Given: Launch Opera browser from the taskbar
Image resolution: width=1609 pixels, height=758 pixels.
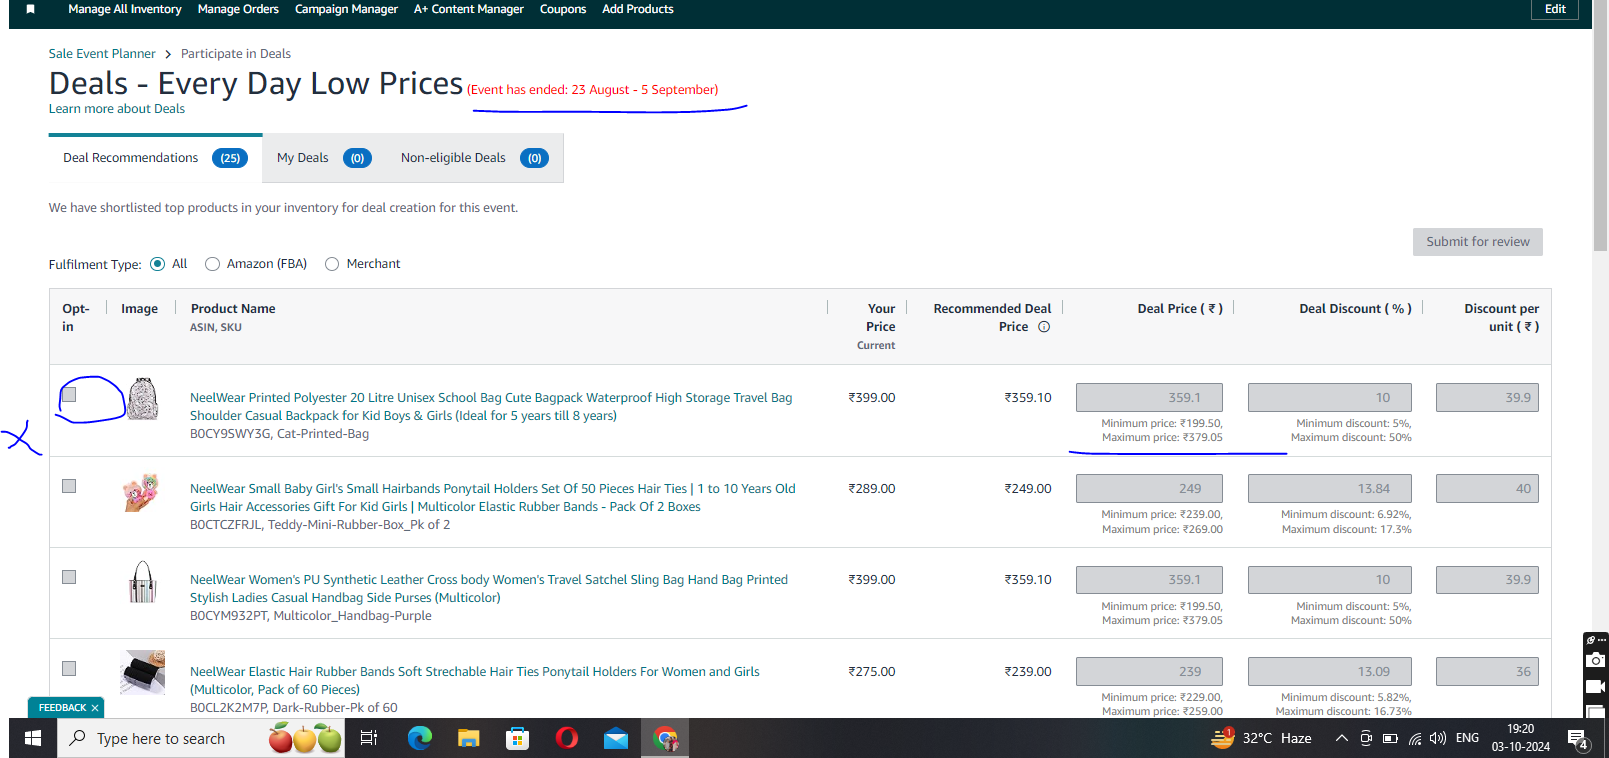Looking at the screenshot, I should 567,738.
